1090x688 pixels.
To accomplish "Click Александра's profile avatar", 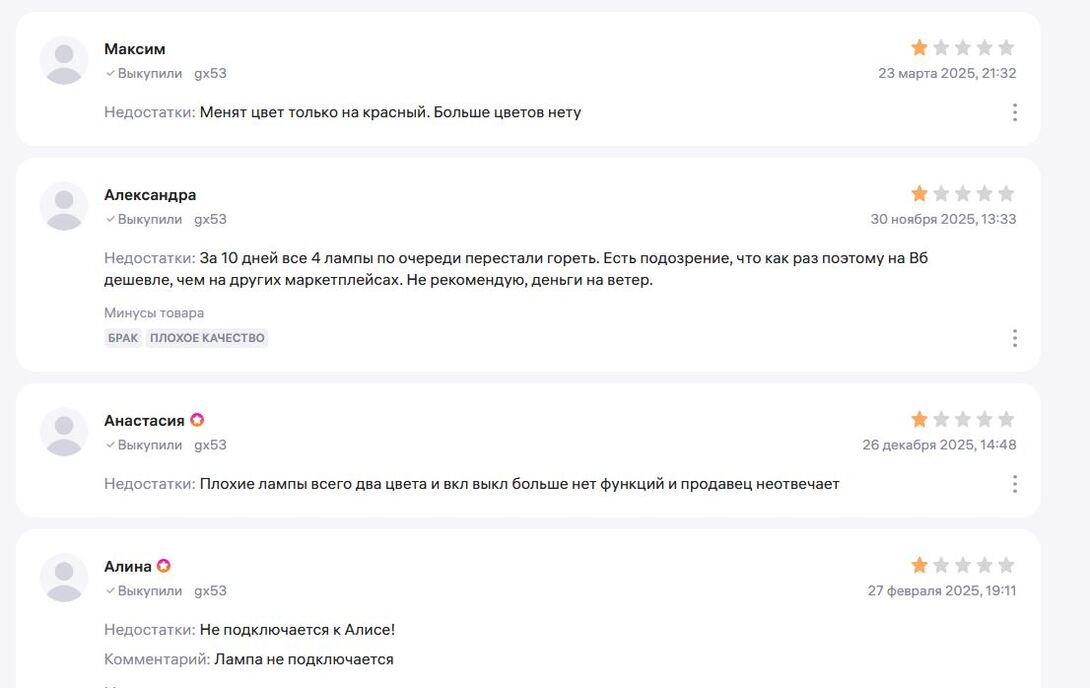I will click(x=64, y=206).
